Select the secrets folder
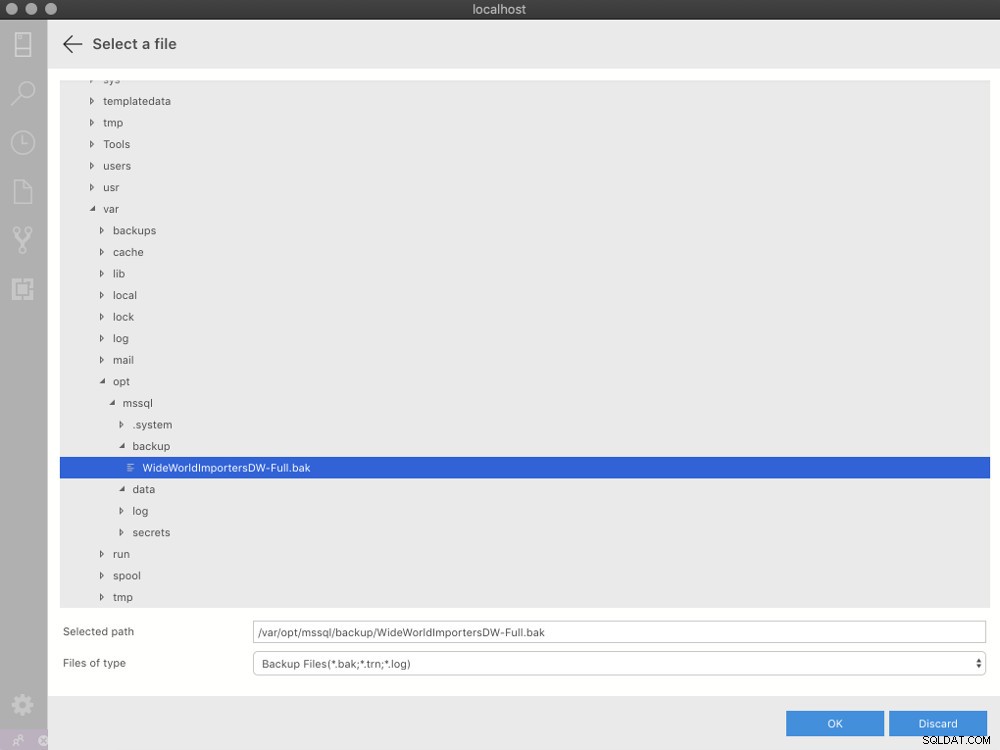 pos(151,533)
